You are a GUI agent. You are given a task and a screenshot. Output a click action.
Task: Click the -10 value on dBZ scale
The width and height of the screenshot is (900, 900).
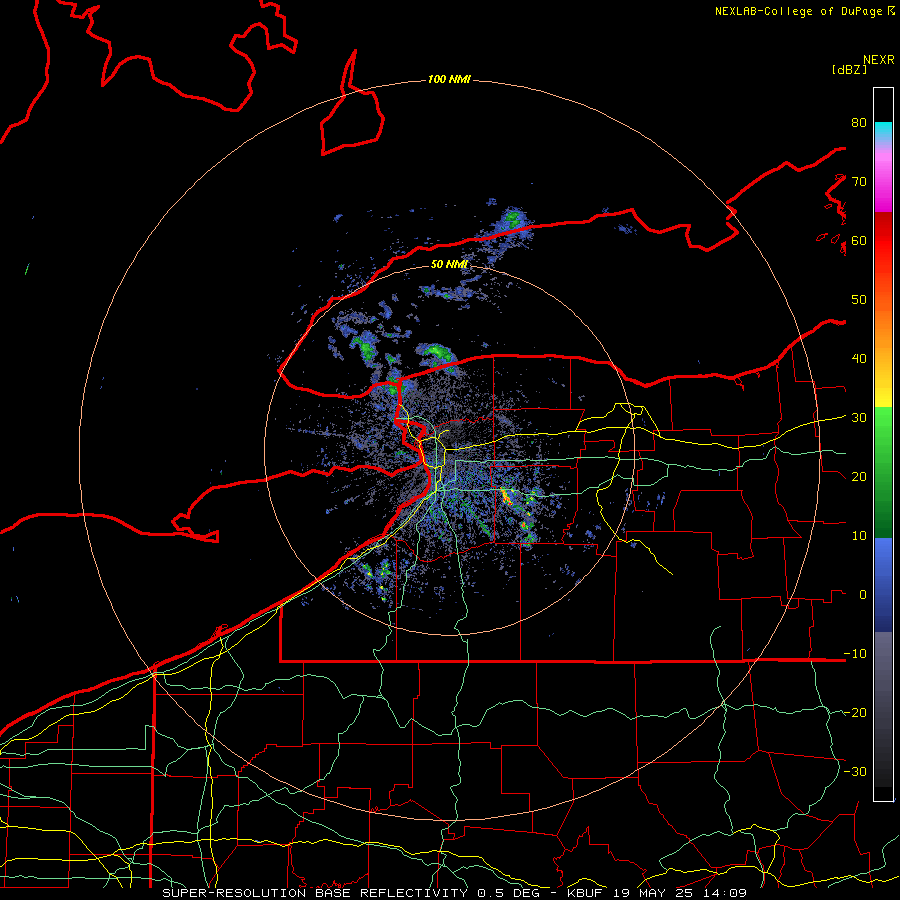pos(855,653)
